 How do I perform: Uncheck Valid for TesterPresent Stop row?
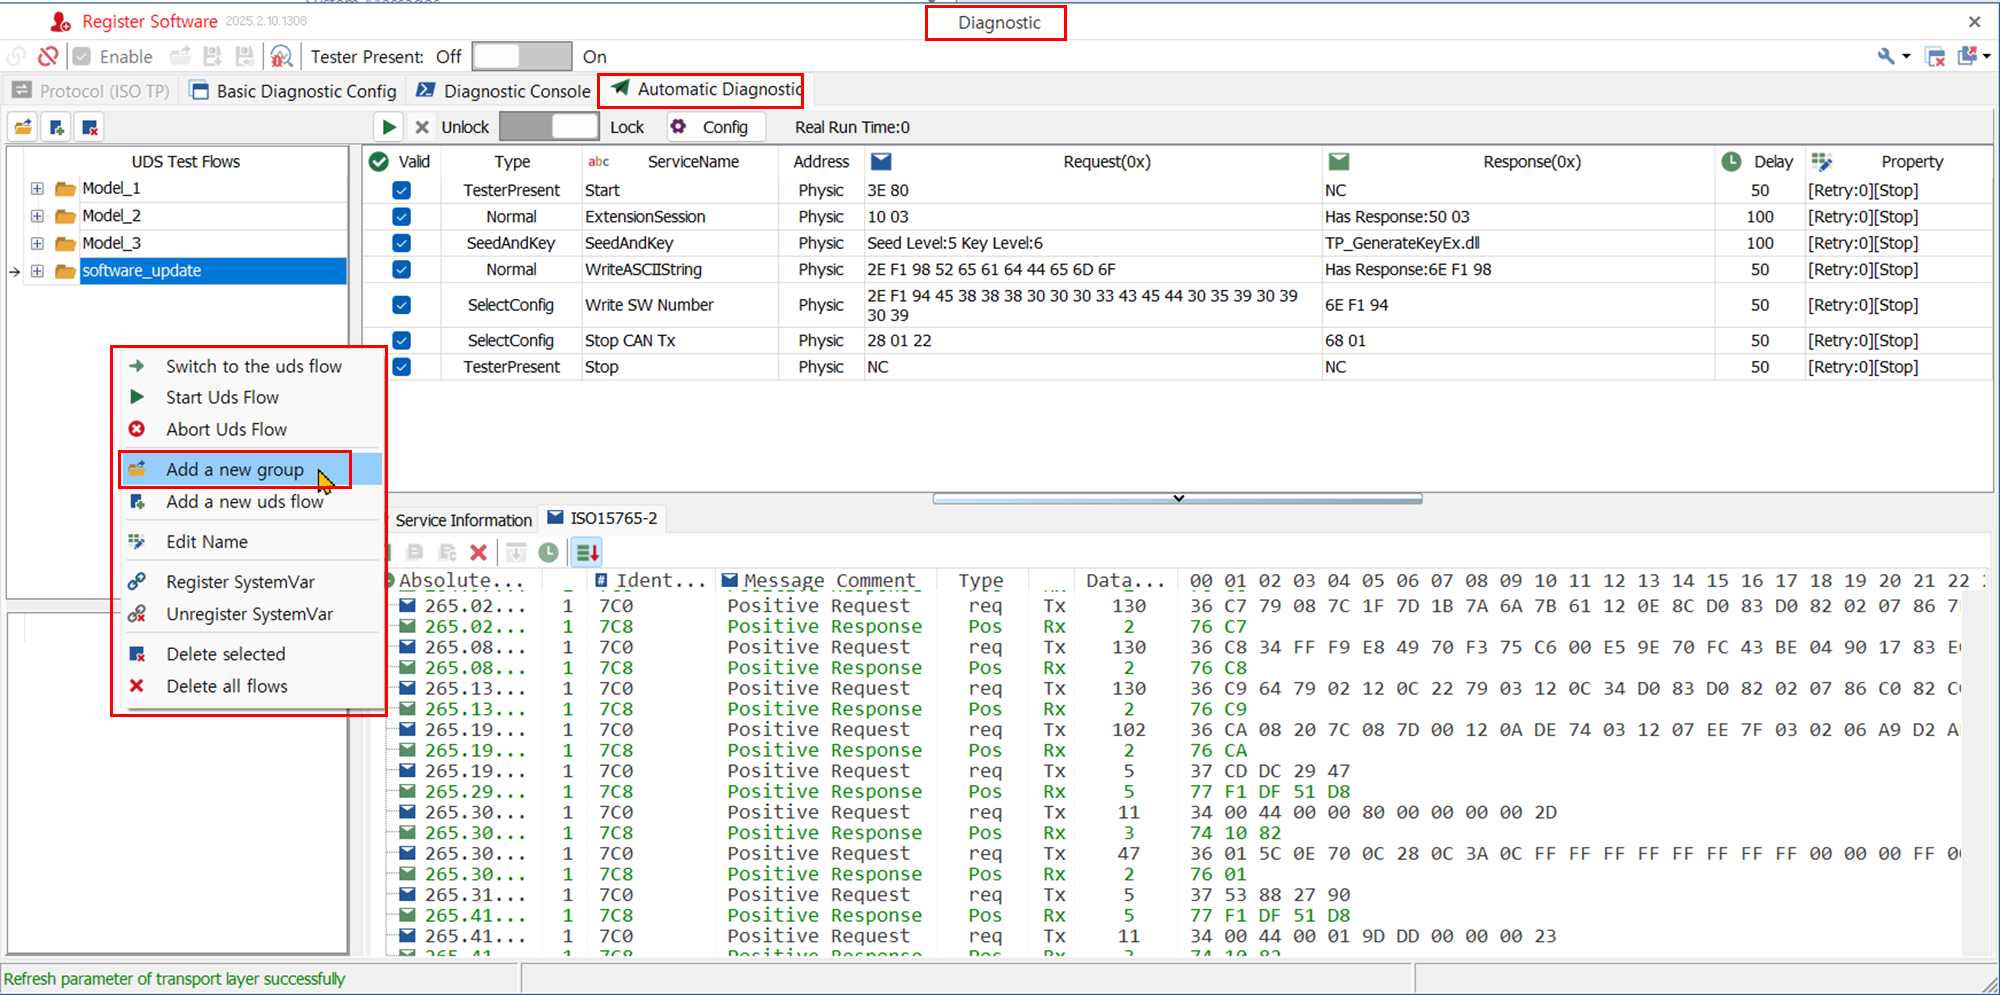click(x=401, y=366)
